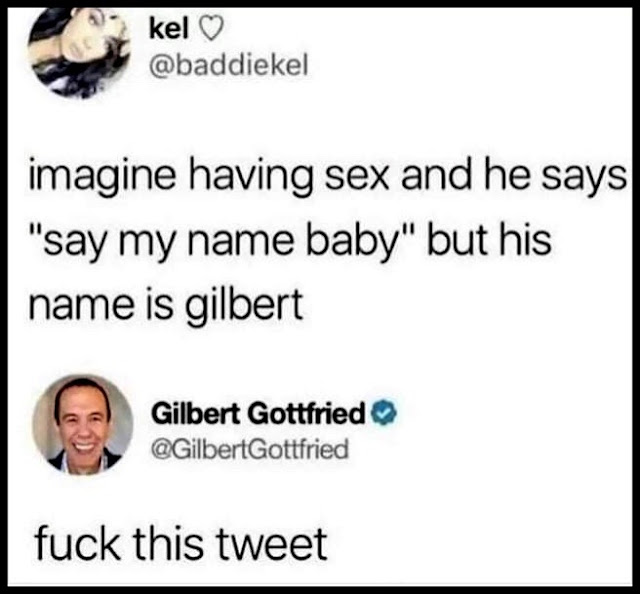Click the word "imagine" in kel's tweet
Image resolution: width=640 pixels, height=594 pixels.
point(102,180)
